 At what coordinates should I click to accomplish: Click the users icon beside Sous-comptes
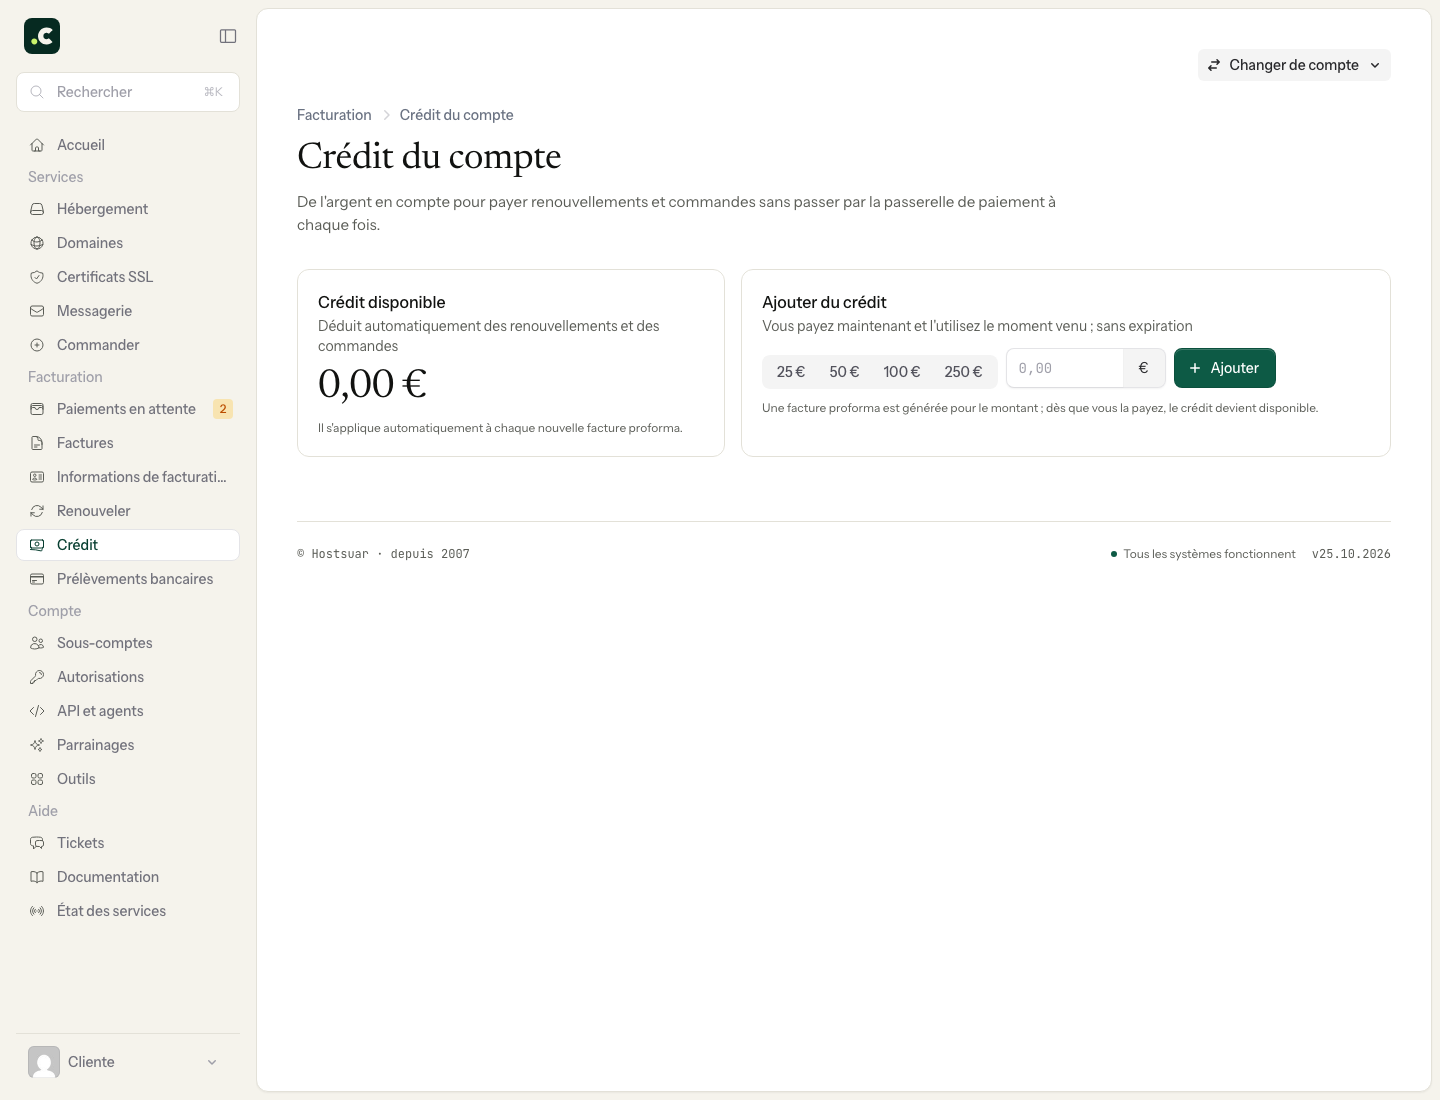(37, 643)
